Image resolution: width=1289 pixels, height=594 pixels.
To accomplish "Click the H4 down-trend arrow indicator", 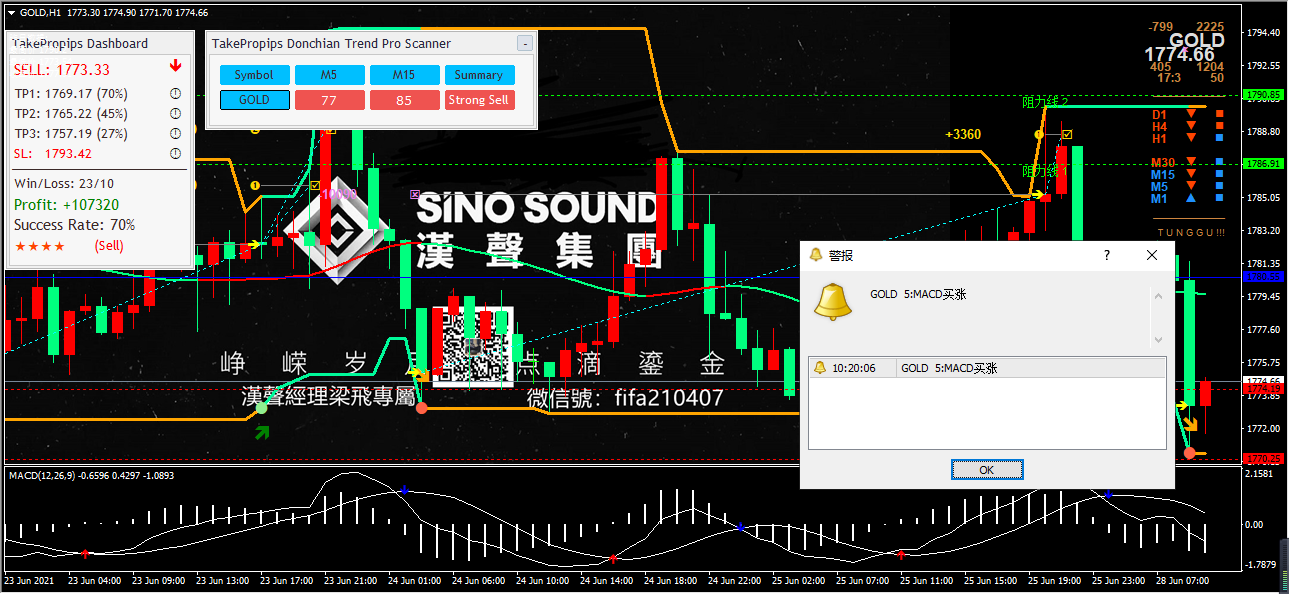I will click(1191, 127).
